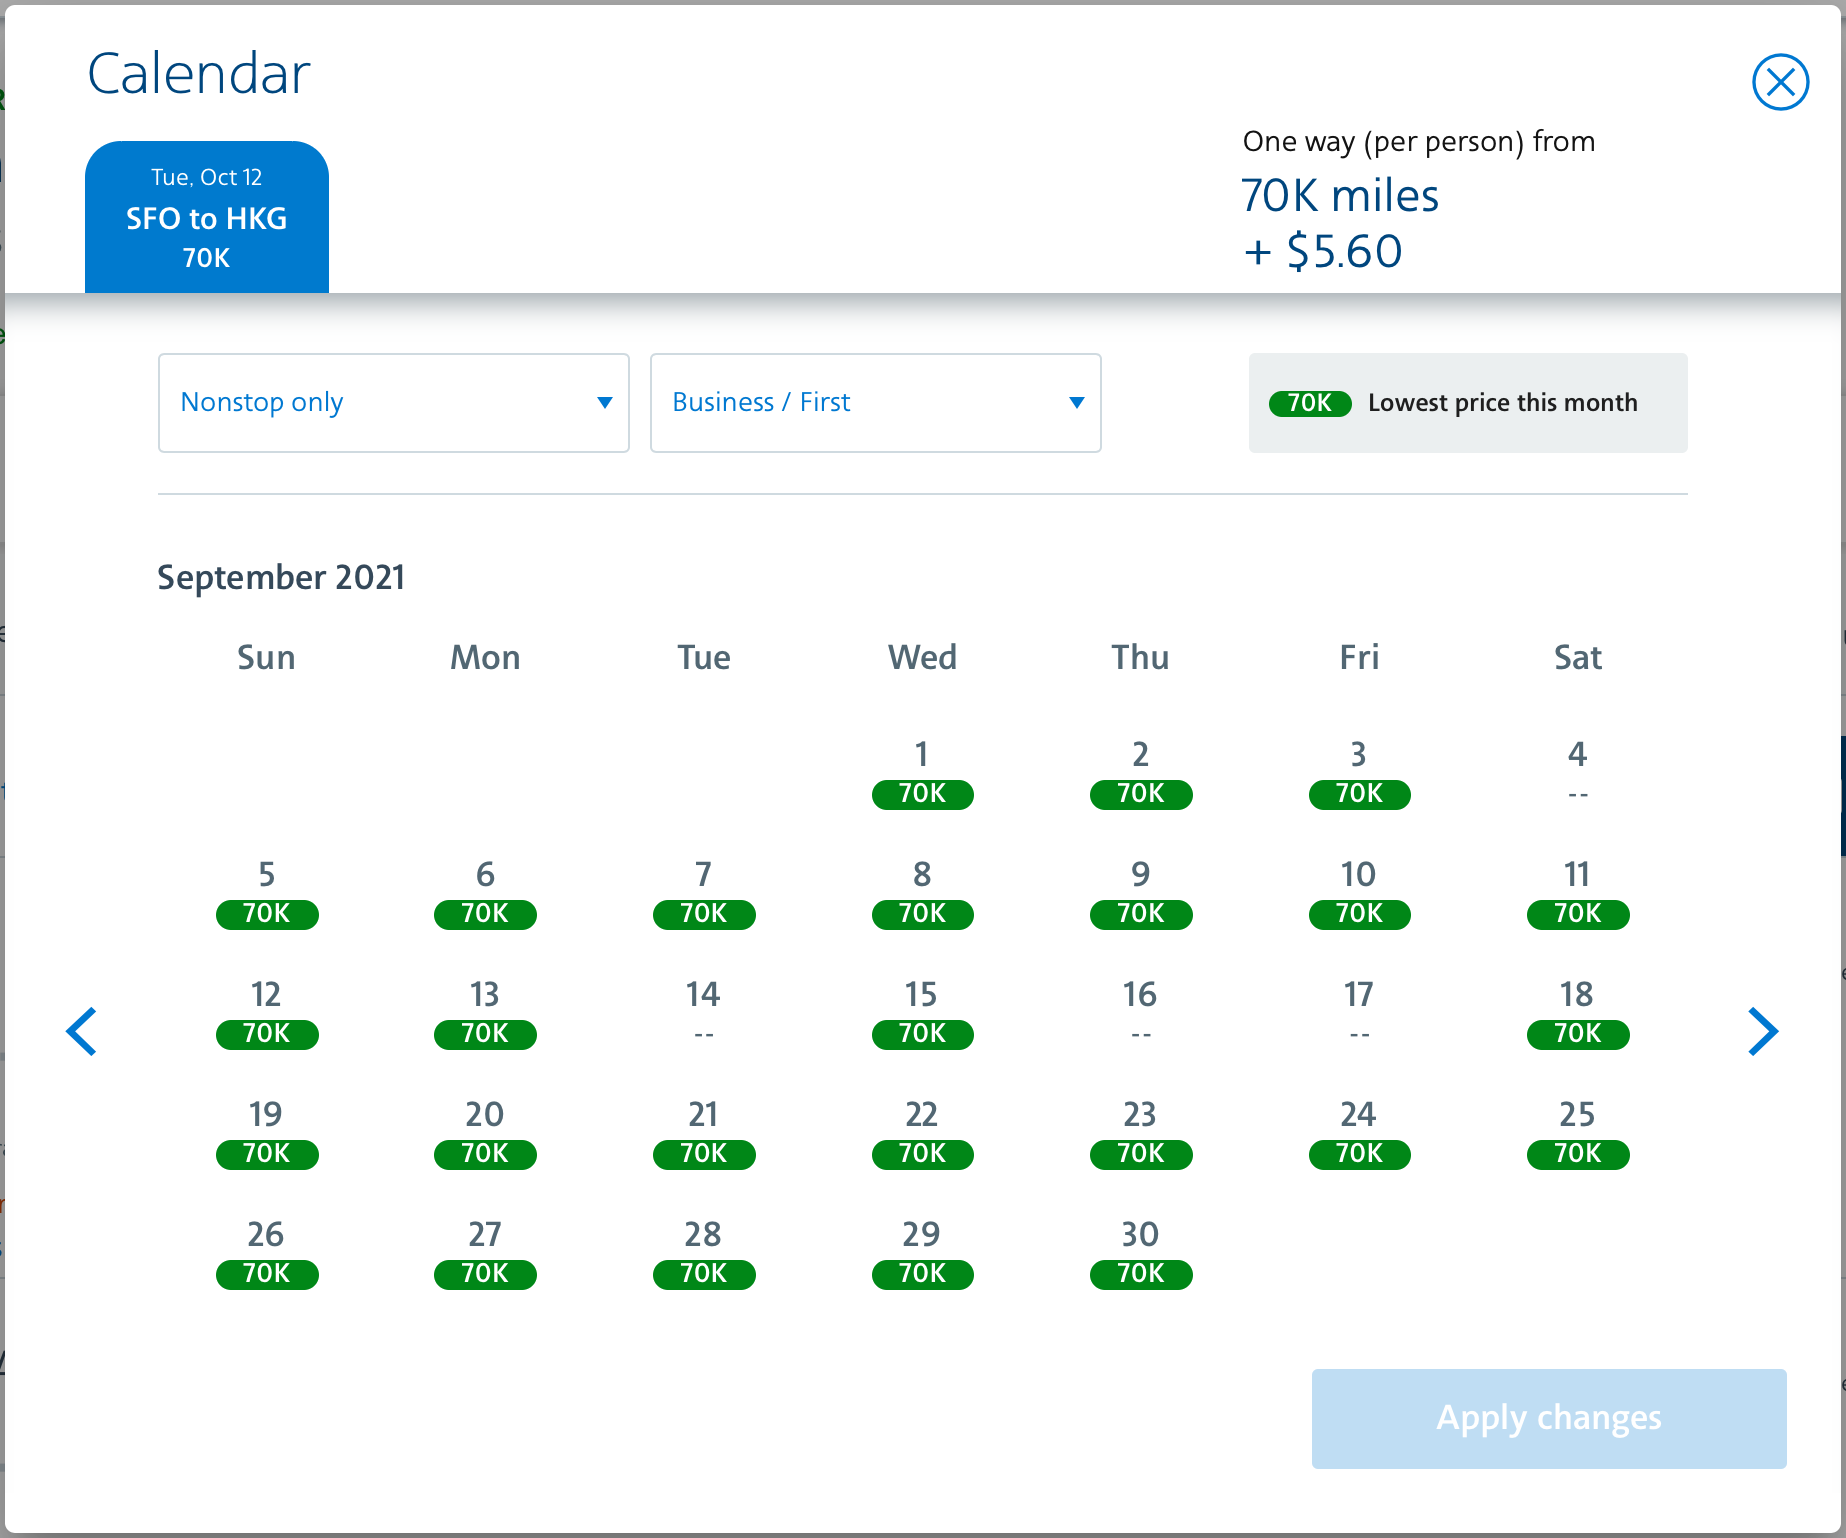Select September 18 with 70K fare
Image resolution: width=1846 pixels, height=1538 pixels.
pyautogui.click(x=1577, y=1013)
